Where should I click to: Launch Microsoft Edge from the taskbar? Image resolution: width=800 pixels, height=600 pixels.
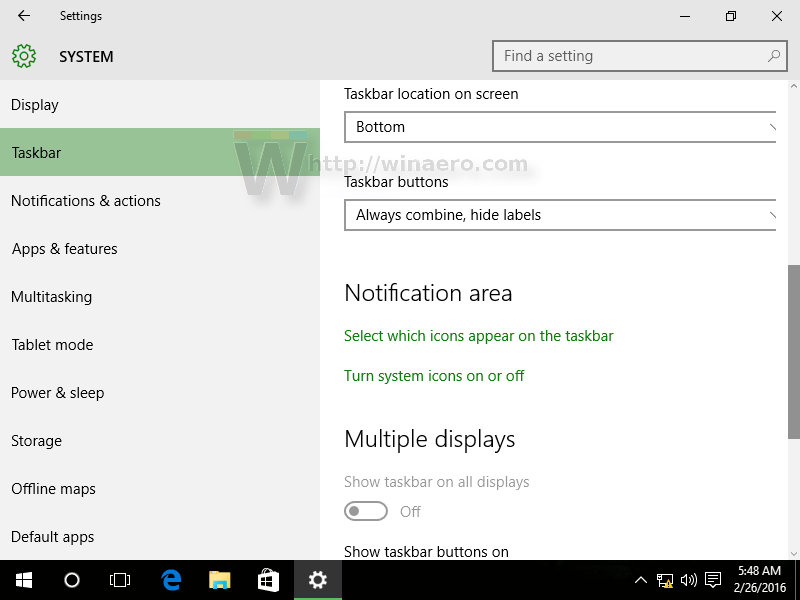171,580
